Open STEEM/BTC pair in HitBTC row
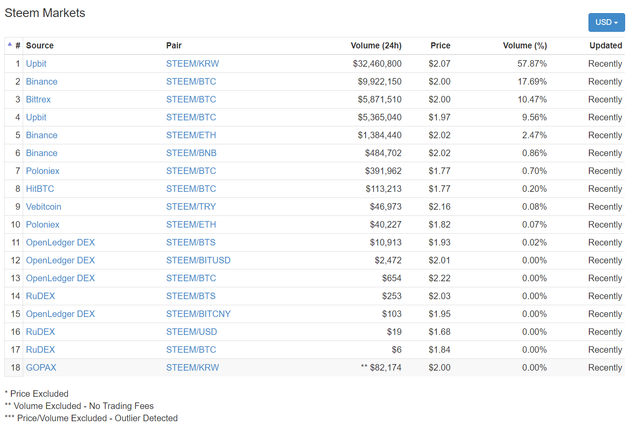 coord(191,189)
